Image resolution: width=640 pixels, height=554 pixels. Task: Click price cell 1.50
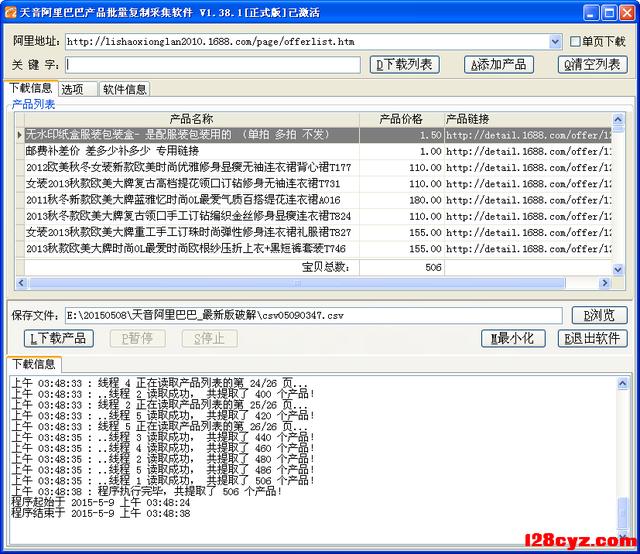point(402,135)
